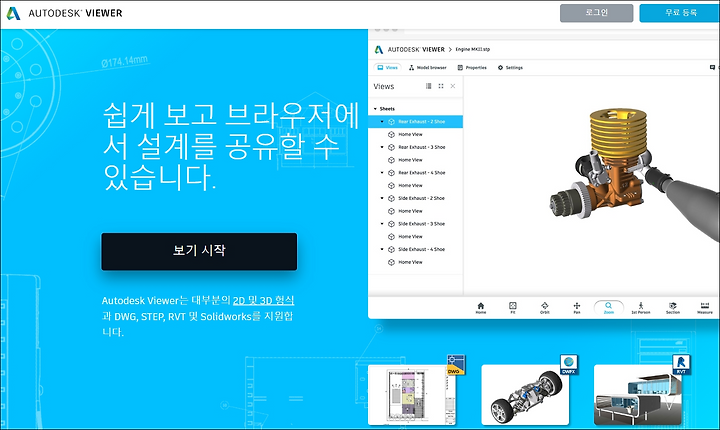Select the Rear Exhaust - 2 Shoe row
Image resolution: width=720 pixels, height=430 pixels.
click(416, 122)
